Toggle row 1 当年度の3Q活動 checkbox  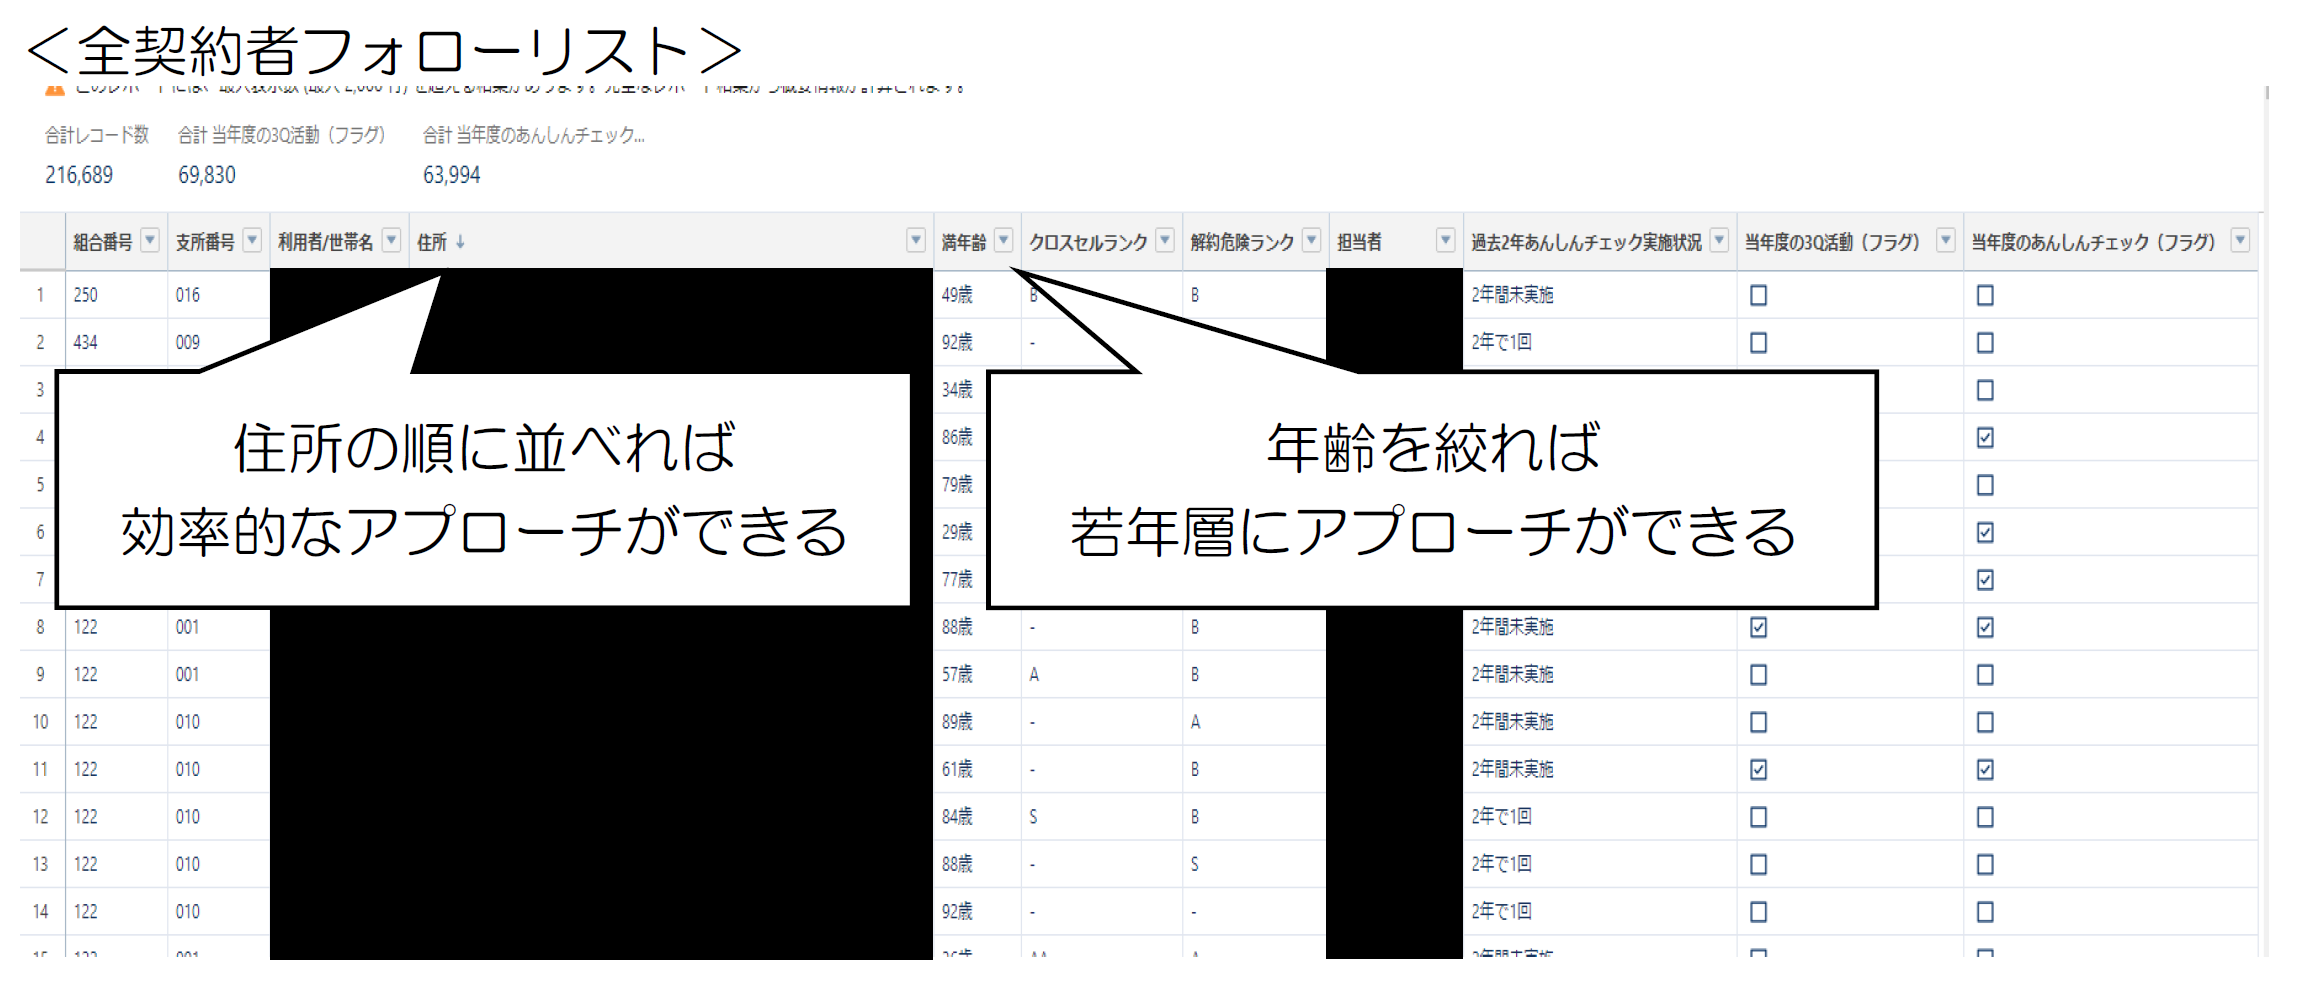pyautogui.click(x=1759, y=295)
